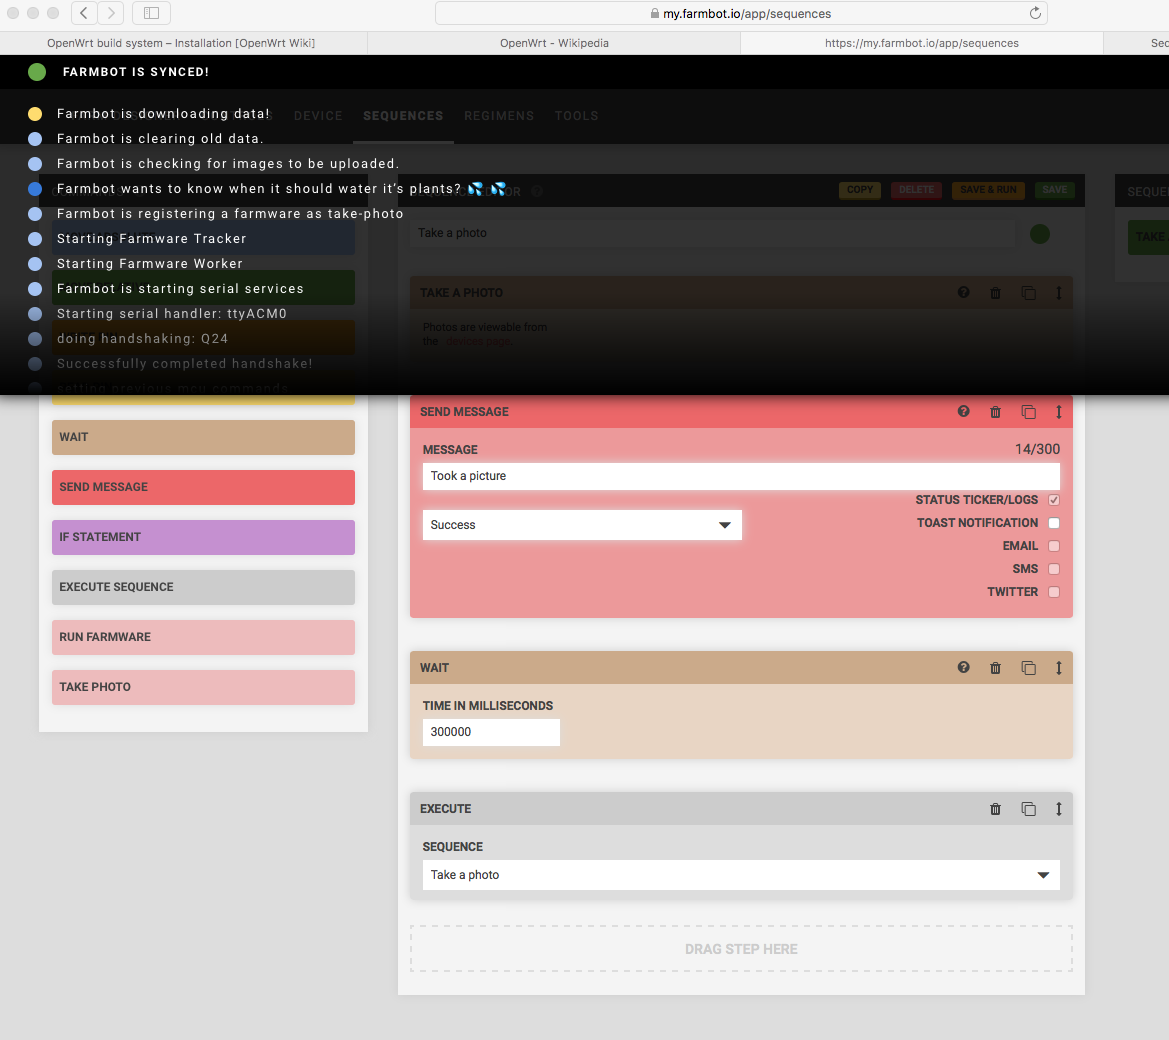
Task: Edit the sequence name field
Action: click(x=712, y=233)
